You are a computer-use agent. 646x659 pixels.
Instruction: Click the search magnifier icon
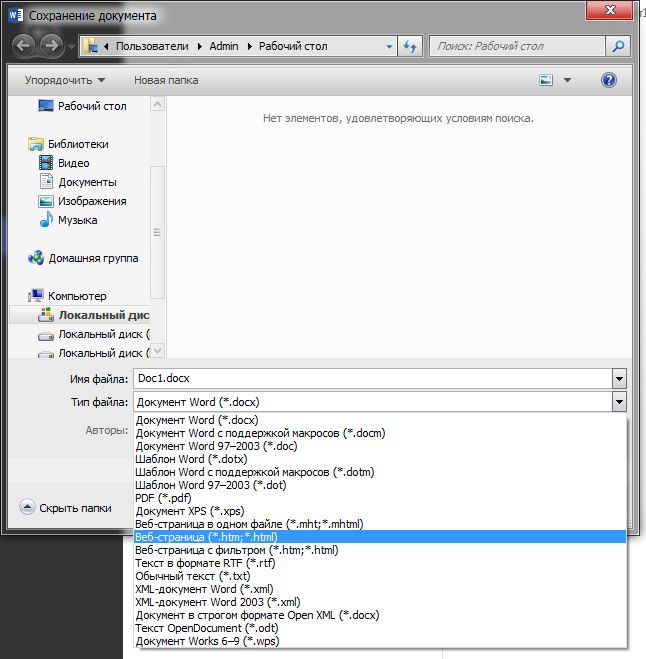[x=618, y=46]
